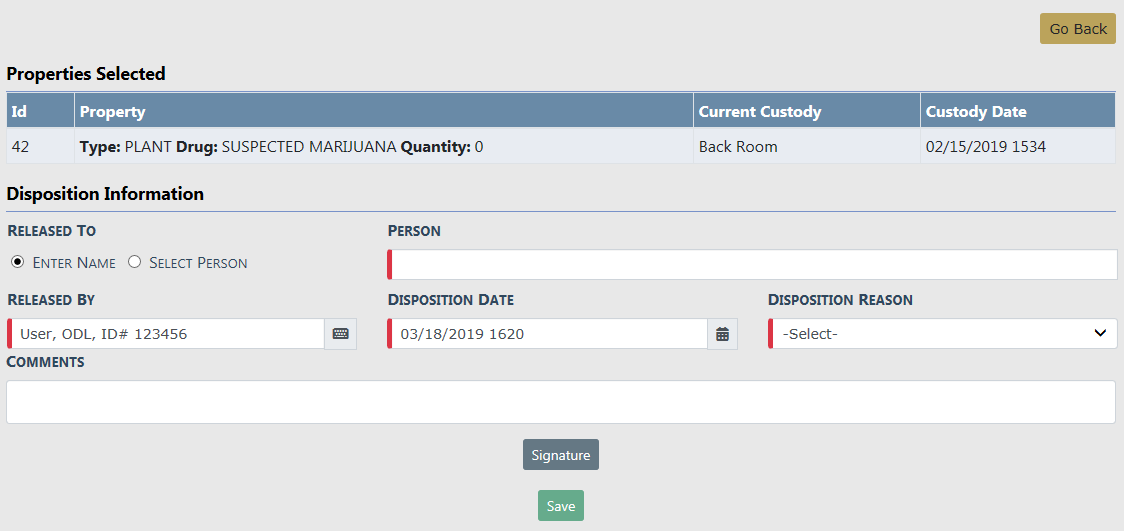Viewport: 1127px width, 531px height.
Task: Click the Signature button
Action: [560, 455]
